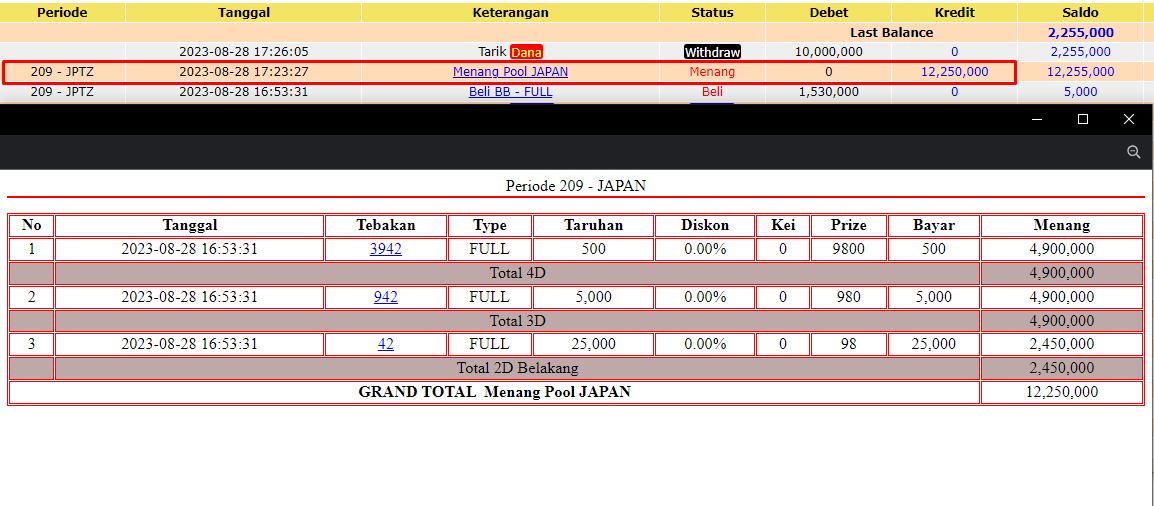The image size is (1154, 506).
Task: Click date 2023-08-28 17:23:27
Action: pos(244,72)
